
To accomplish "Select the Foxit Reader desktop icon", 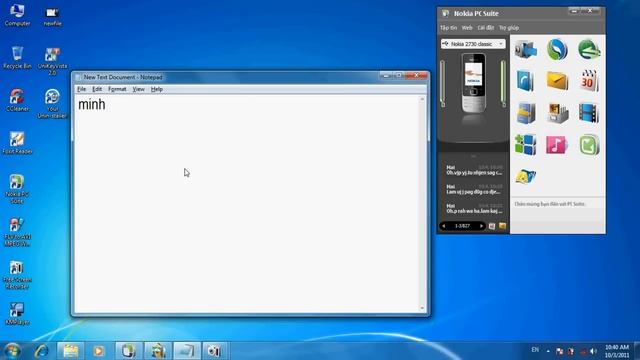I will pos(17,143).
